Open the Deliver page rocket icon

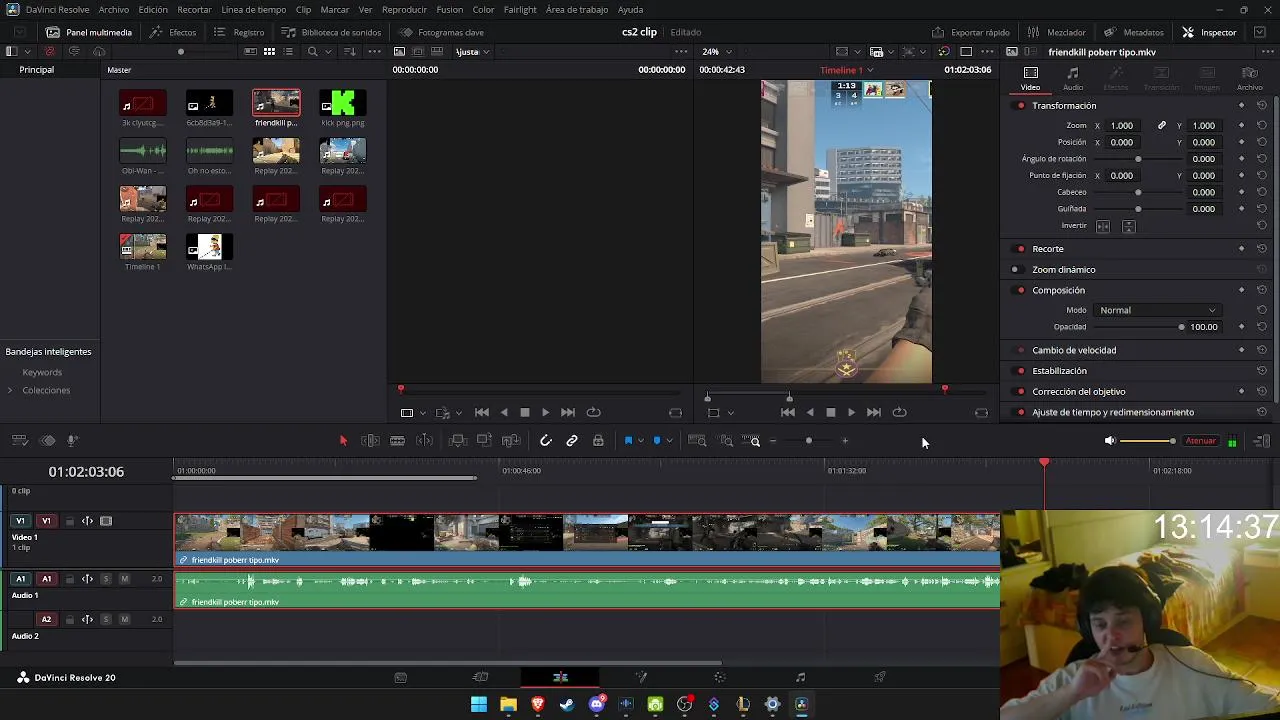[x=880, y=677]
